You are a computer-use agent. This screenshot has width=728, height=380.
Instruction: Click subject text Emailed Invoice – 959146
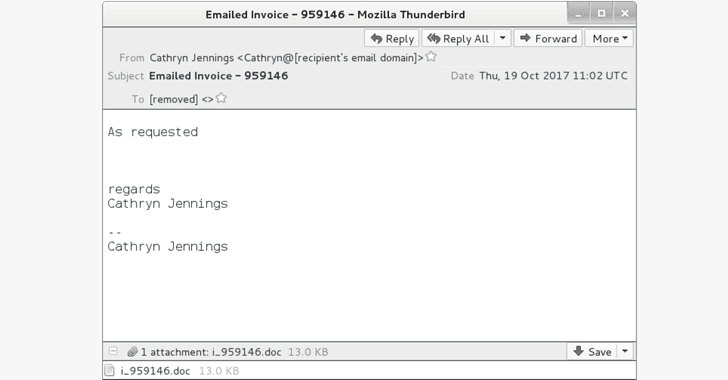pyautogui.click(x=218, y=76)
